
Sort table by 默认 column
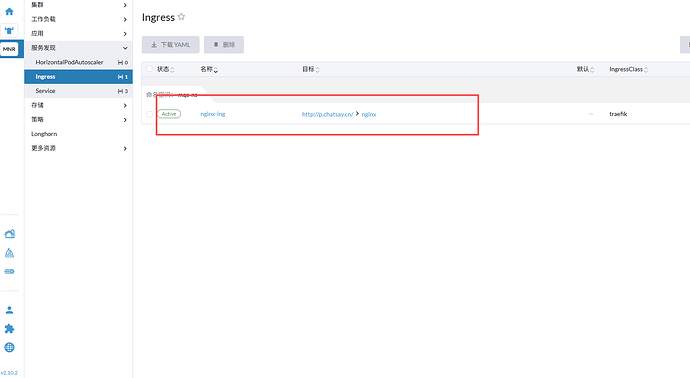pyautogui.click(x=585, y=69)
